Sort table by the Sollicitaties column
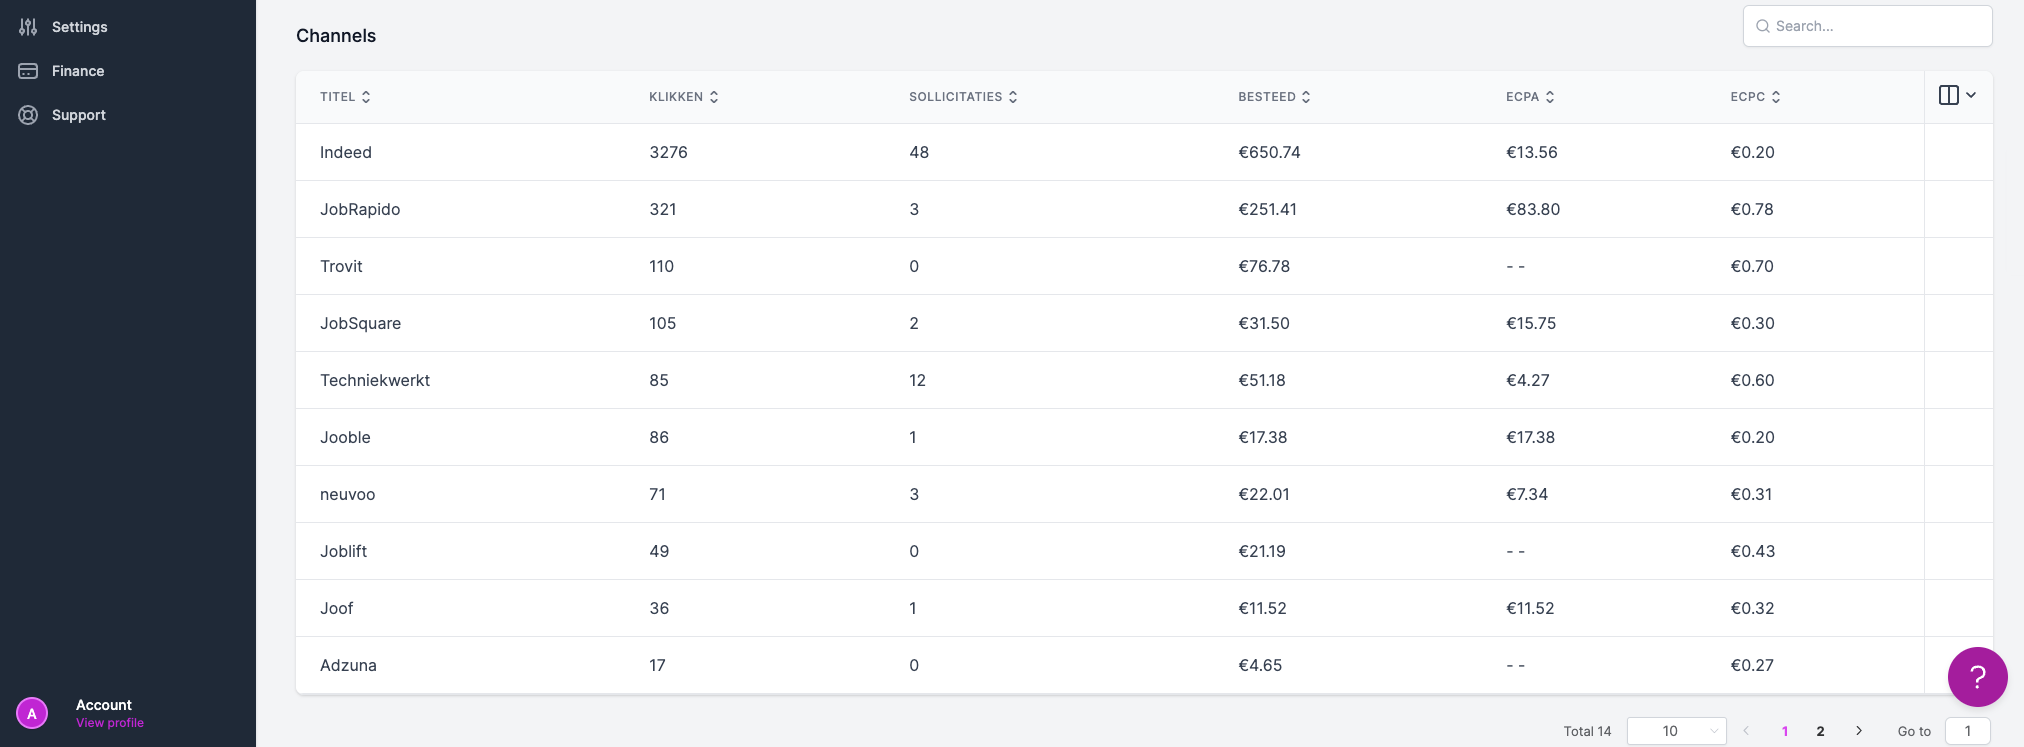The width and height of the screenshot is (2024, 747). (963, 97)
